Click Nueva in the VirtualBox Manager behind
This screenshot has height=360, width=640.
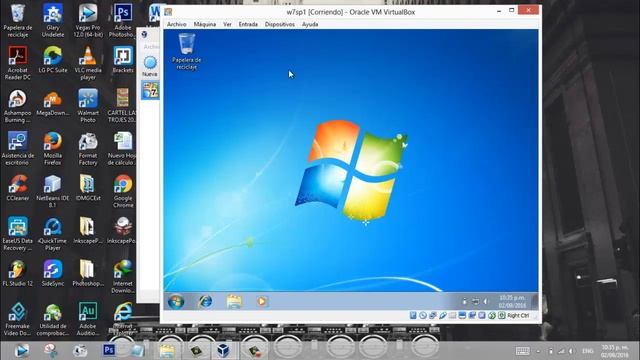point(150,67)
